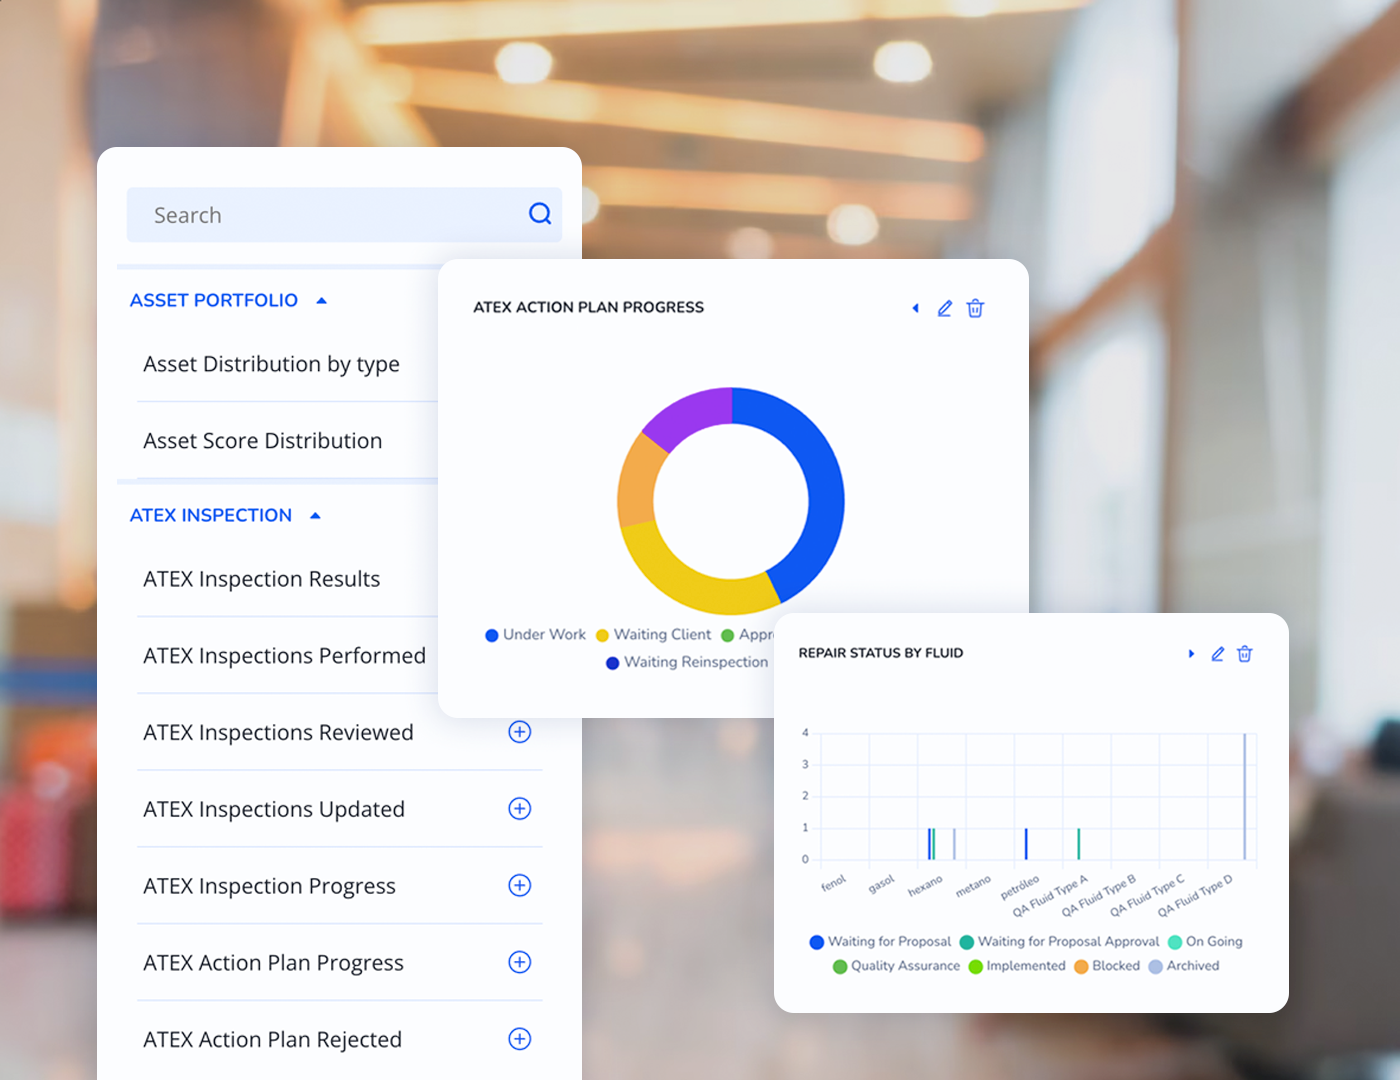The height and width of the screenshot is (1080, 1400).
Task: Collapse the Asset Portfolio section
Action: (x=321, y=301)
